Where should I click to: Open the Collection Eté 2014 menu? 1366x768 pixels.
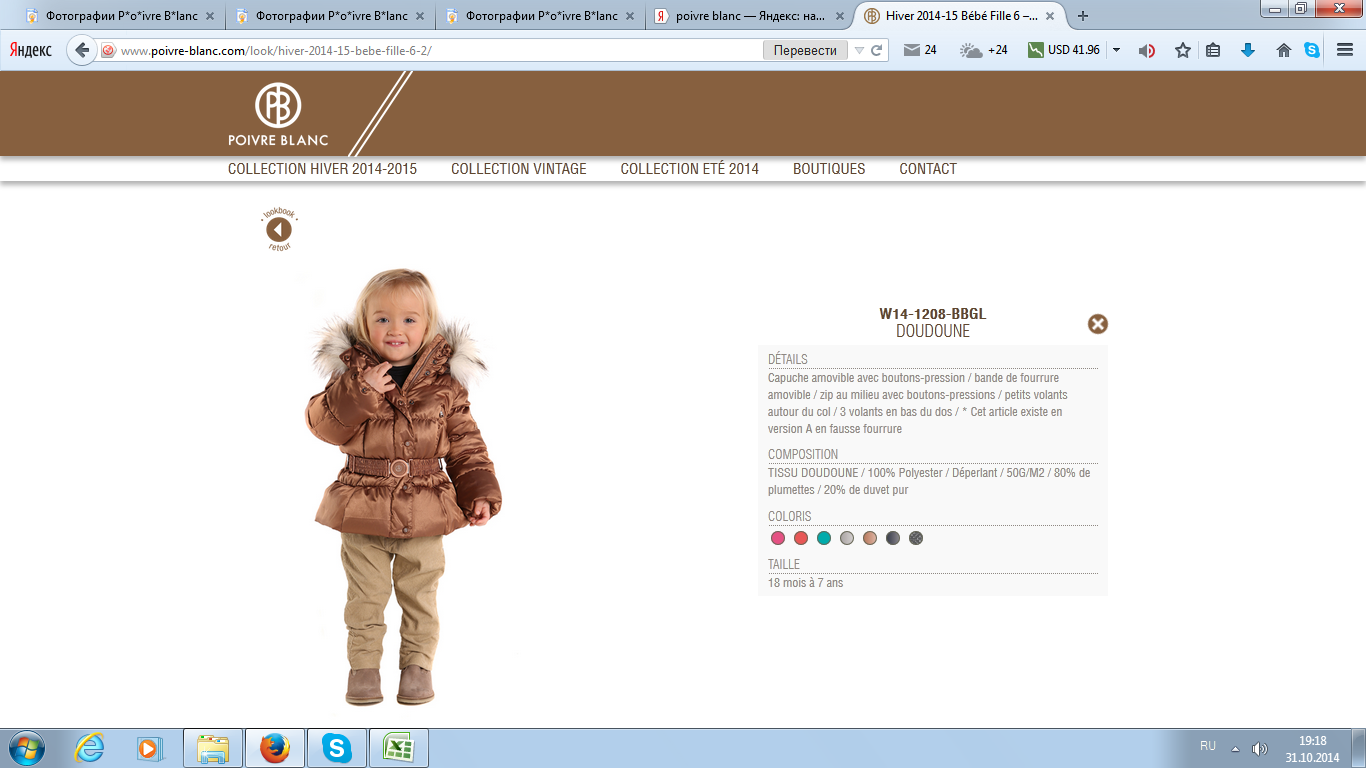pyautogui.click(x=690, y=169)
